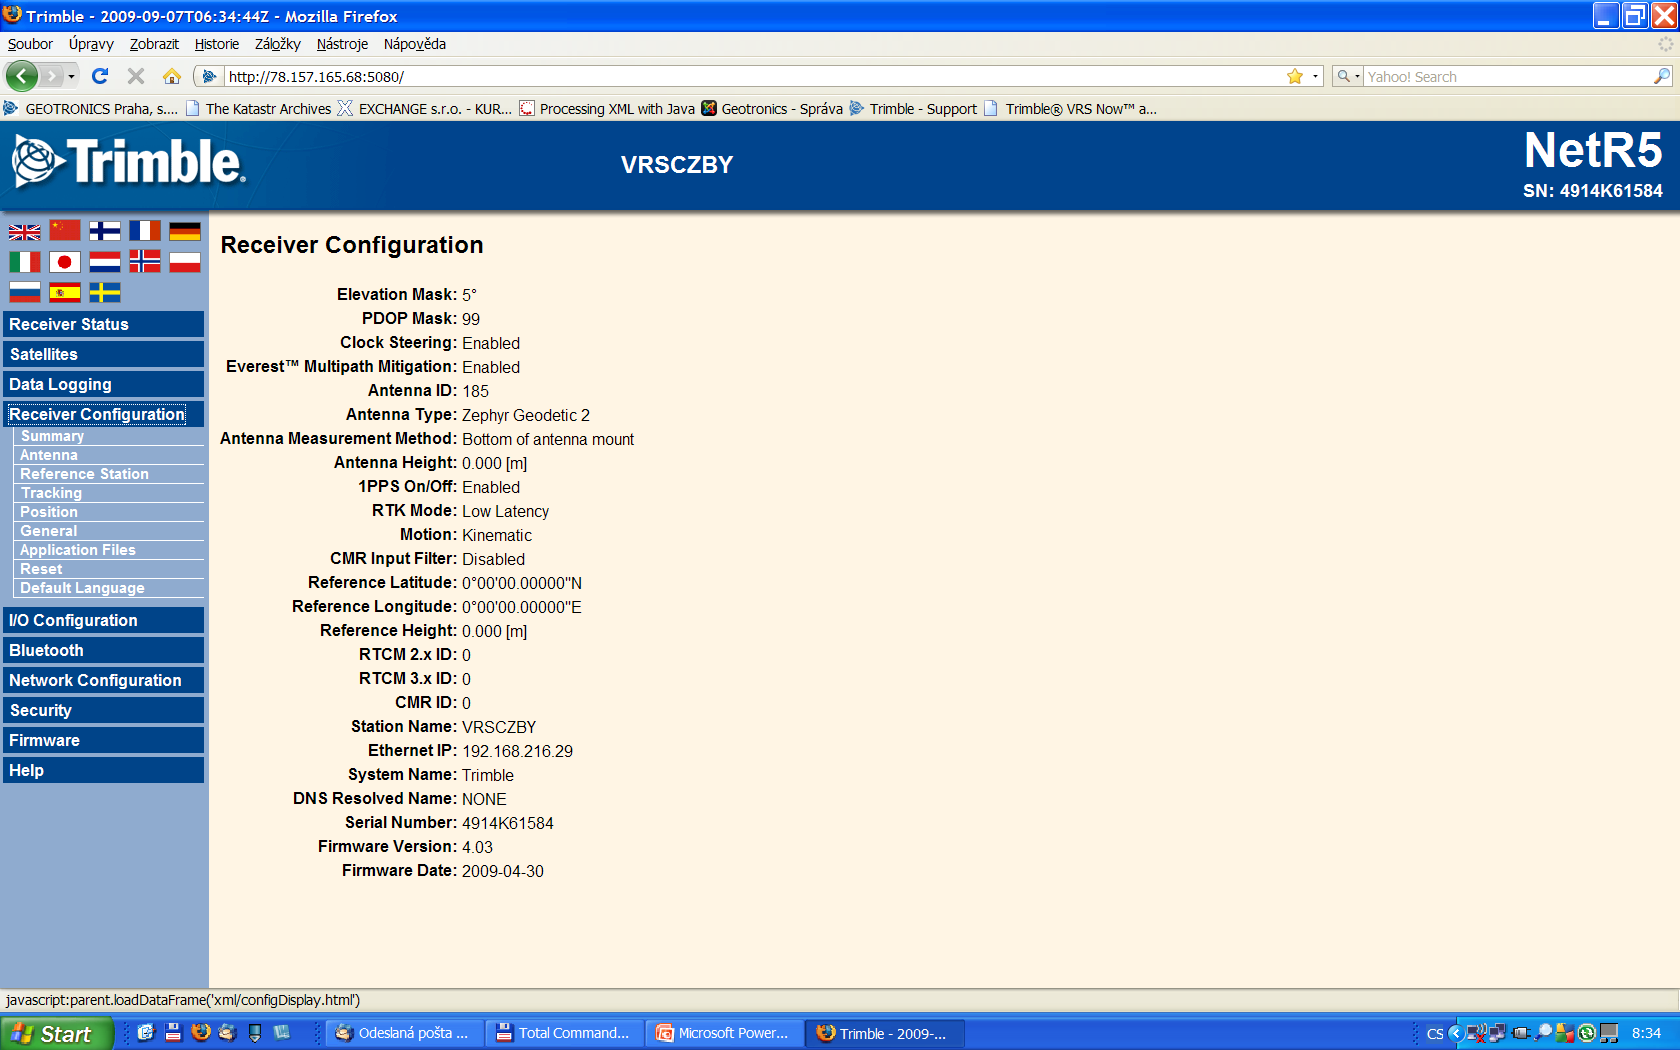The height and width of the screenshot is (1050, 1680).
Task: Open the General submenu link
Action: [x=48, y=531]
